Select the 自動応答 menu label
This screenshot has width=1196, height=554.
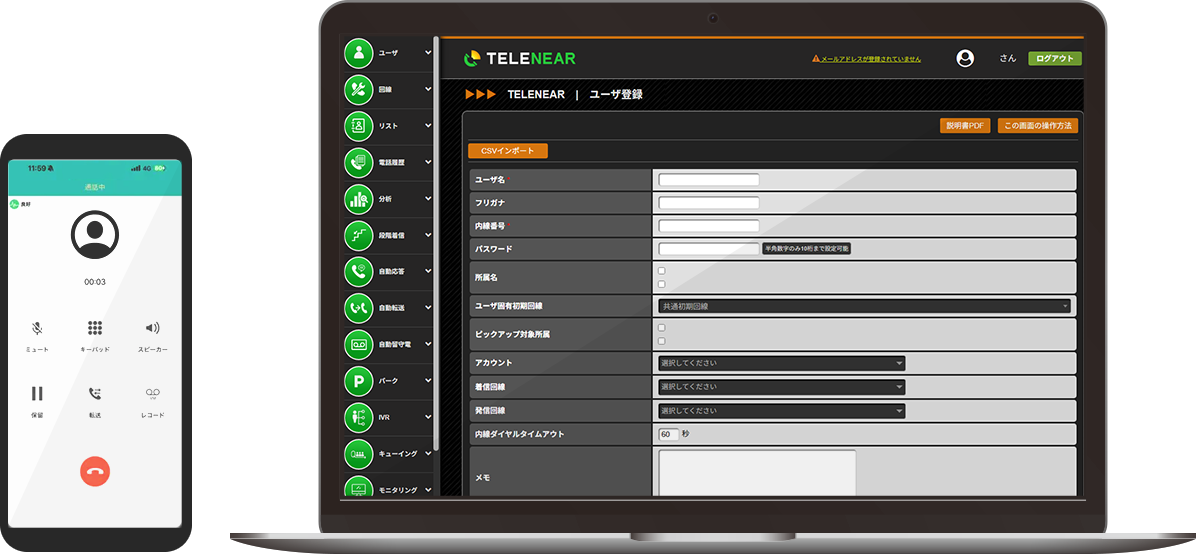coord(391,272)
